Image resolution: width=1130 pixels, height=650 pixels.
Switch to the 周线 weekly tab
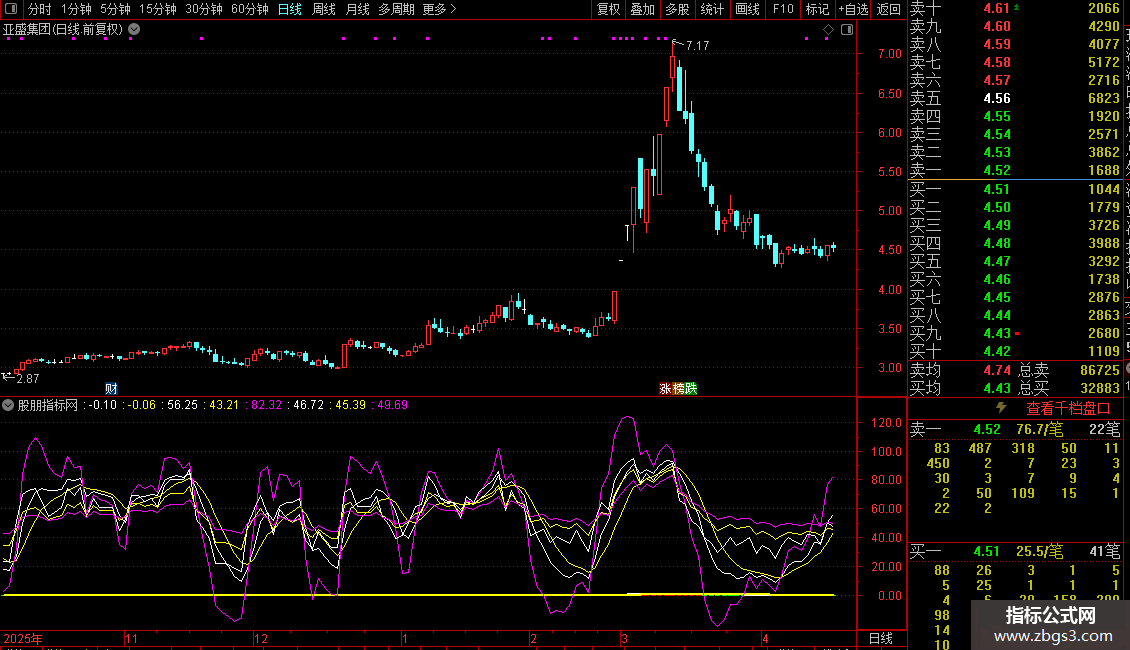point(324,9)
